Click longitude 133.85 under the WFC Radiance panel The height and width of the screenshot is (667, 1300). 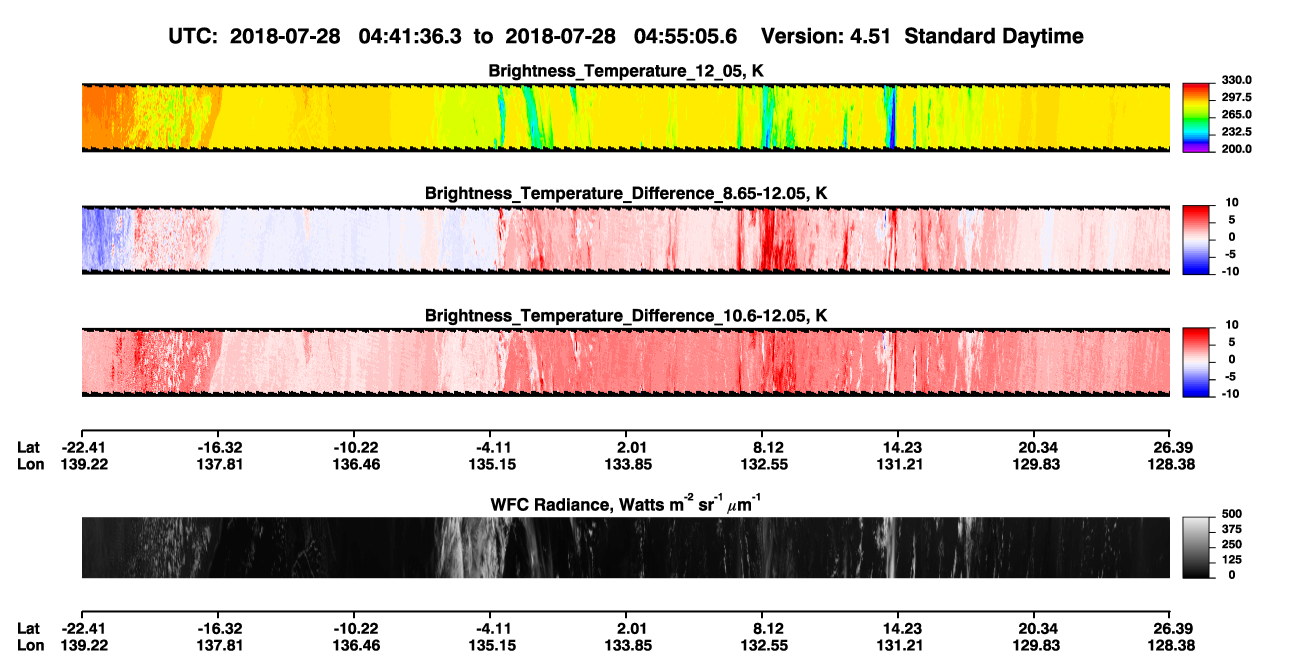click(630, 644)
